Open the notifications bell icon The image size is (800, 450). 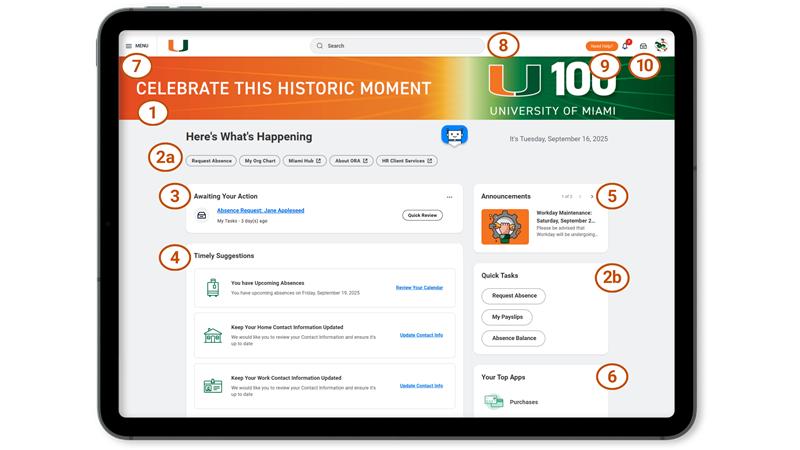pyautogui.click(x=626, y=45)
